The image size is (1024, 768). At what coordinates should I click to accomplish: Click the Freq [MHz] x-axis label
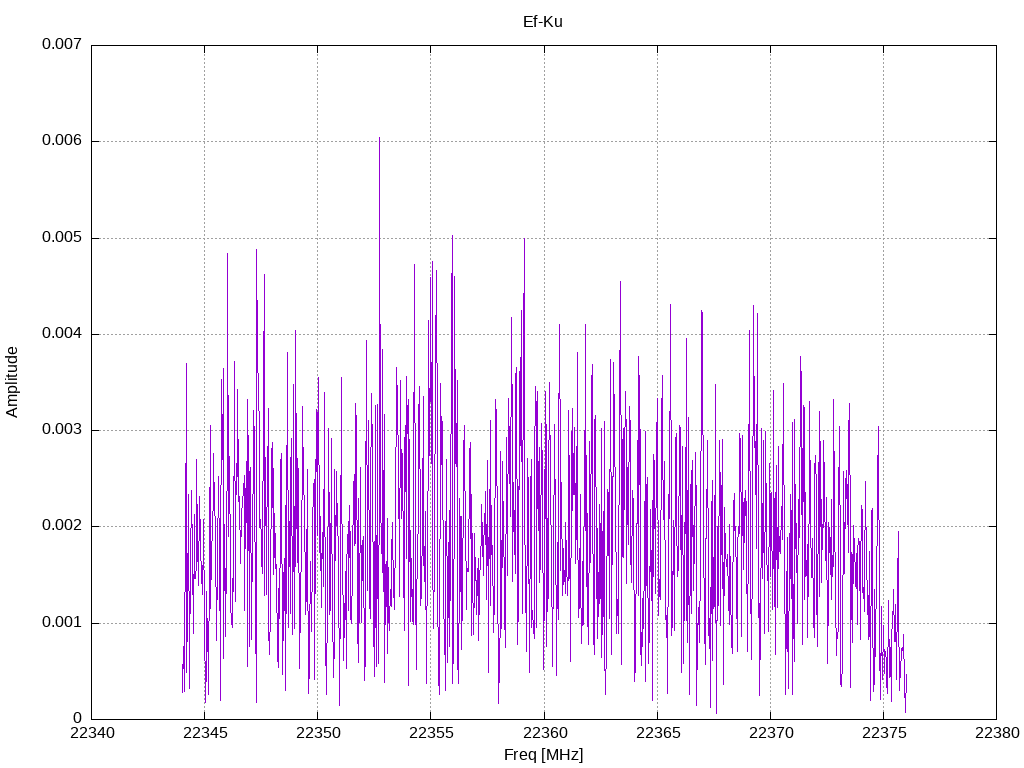(543, 755)
